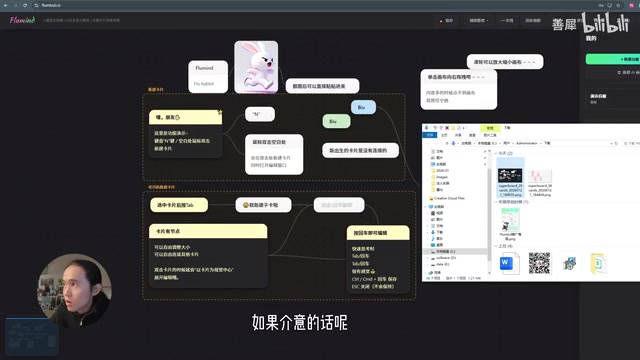Viewport: 640px width, 360px height.
Task: Select the white card with body text below the "N" card
Action: click(x=274, y=154)
